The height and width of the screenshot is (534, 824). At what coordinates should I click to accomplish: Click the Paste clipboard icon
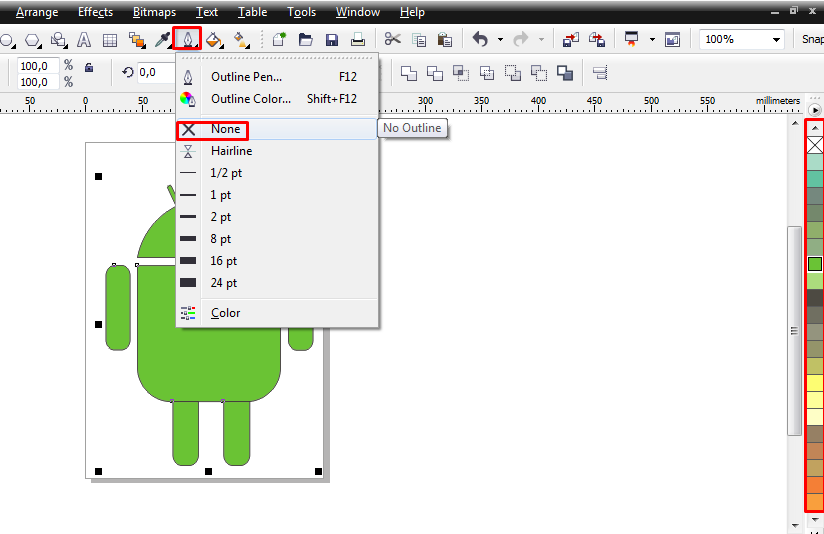pos(445,40)
